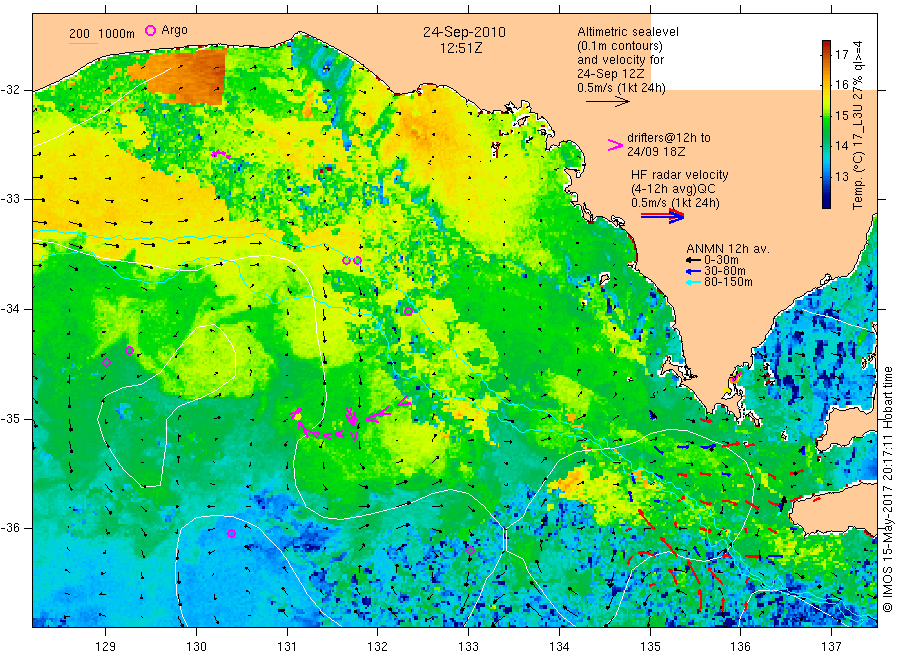Screen dimensions: 900x660
Task: Click the 'HF radar velocity' legend text
Action: 679,175
